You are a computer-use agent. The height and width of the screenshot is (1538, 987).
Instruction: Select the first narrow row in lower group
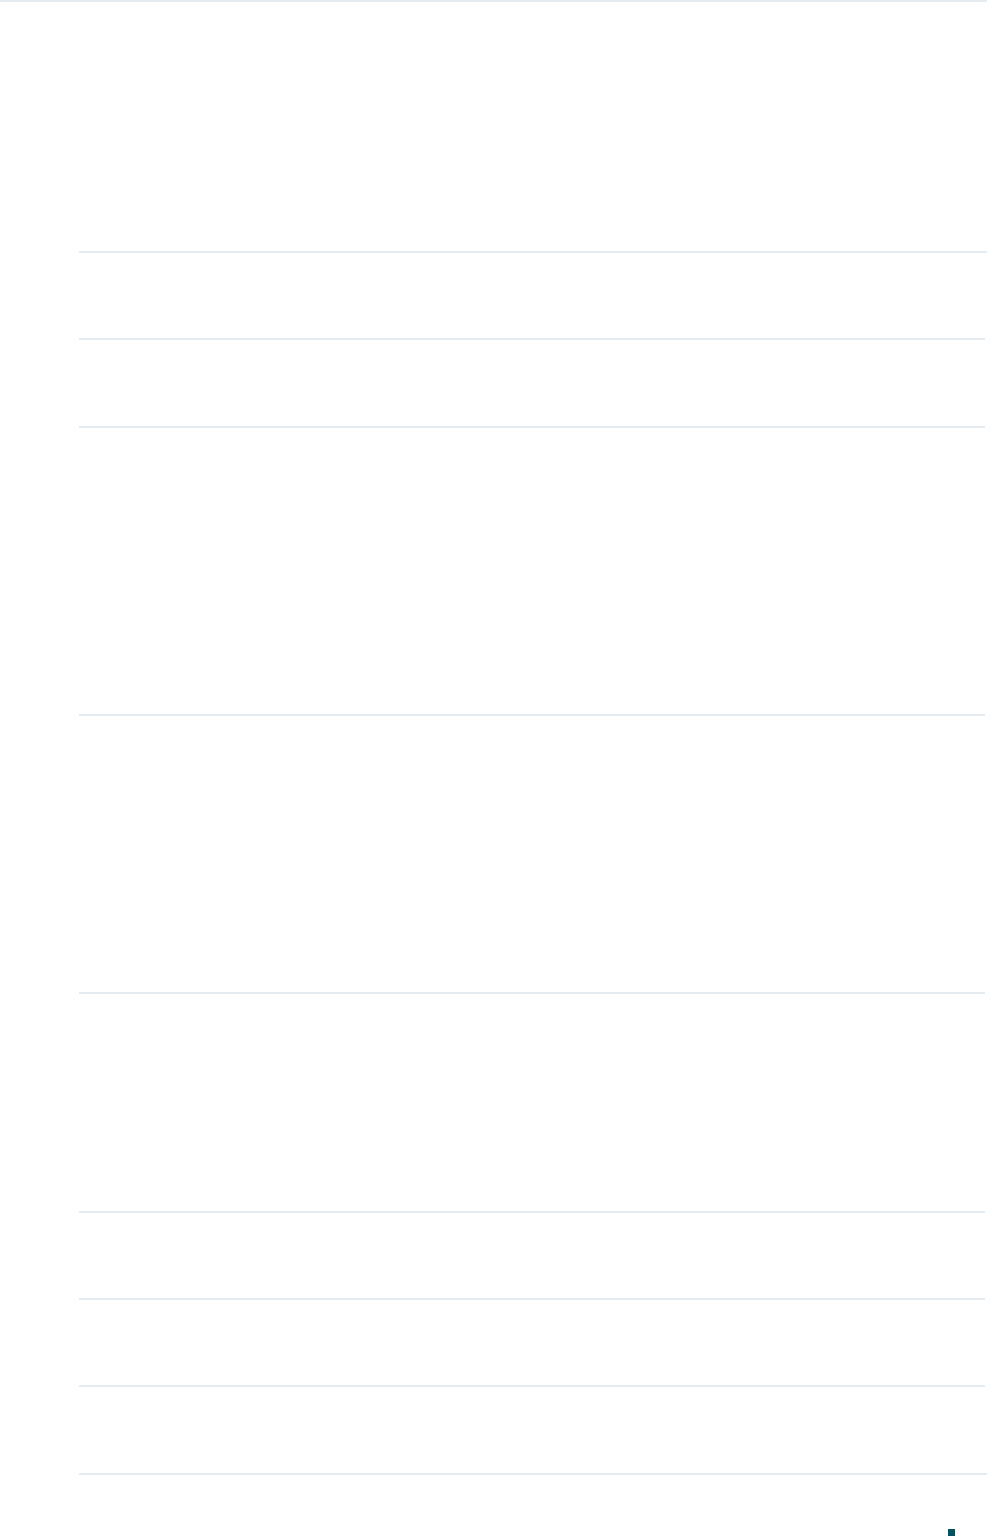click(x=532, y=1256)
